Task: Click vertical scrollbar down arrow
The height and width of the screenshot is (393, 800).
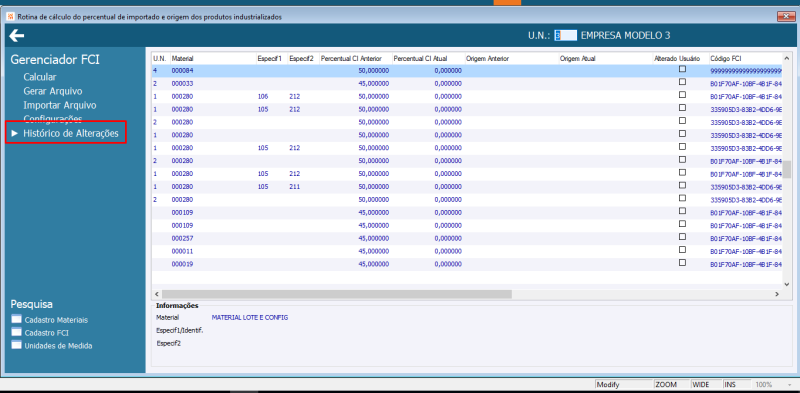Action: click(x=787, y=284)
